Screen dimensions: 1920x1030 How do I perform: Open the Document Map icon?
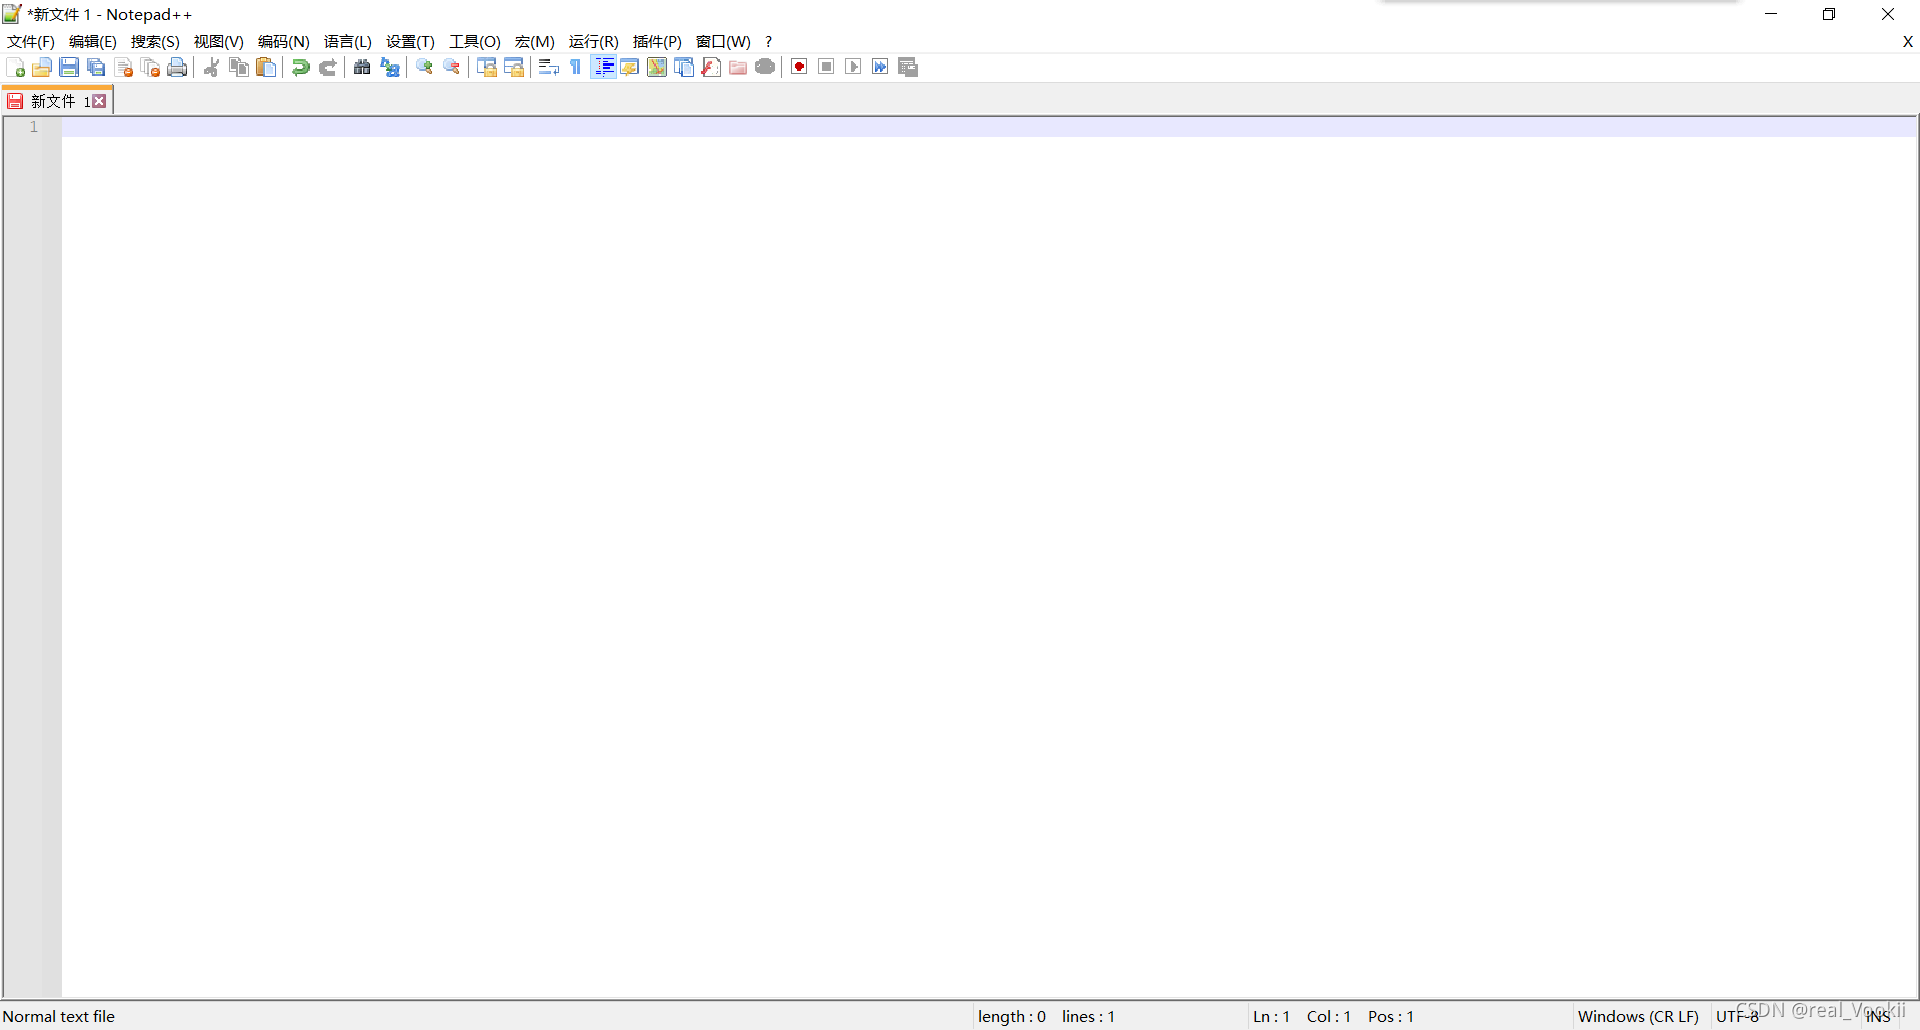click(x=657, y=67)
